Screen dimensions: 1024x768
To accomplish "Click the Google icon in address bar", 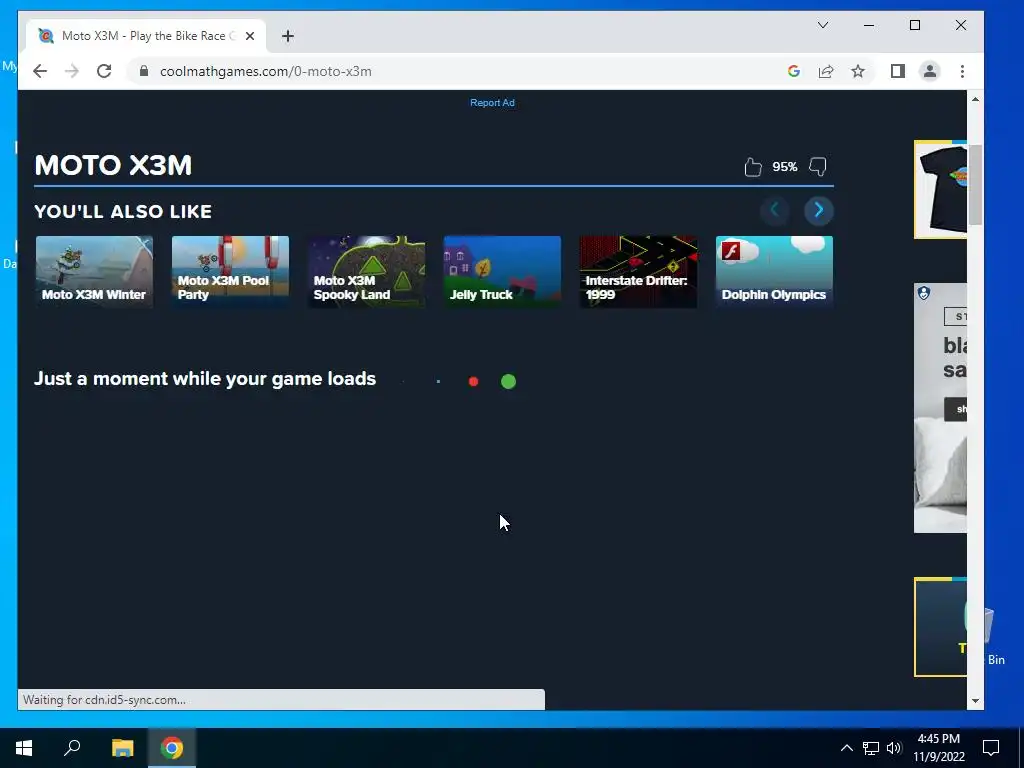I will pyautogui.click(x=793, y=71).
